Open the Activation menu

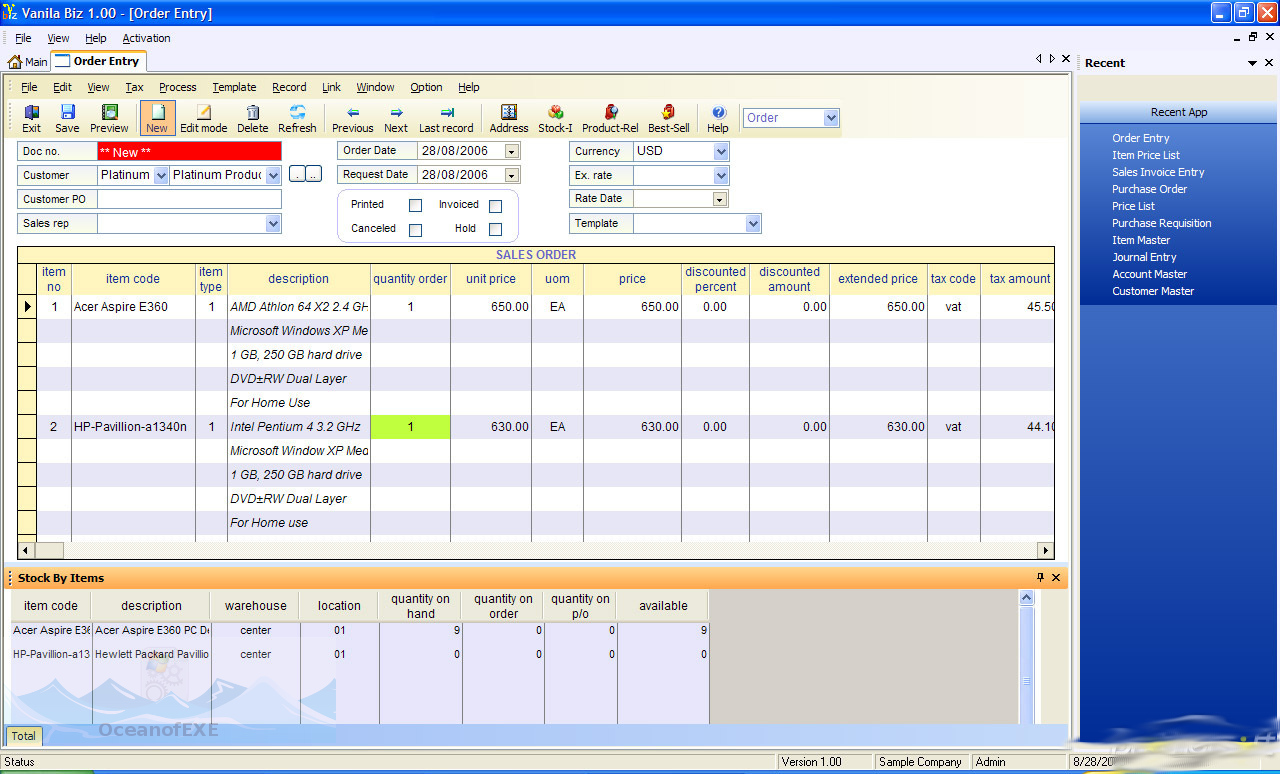tap(146, 38)
